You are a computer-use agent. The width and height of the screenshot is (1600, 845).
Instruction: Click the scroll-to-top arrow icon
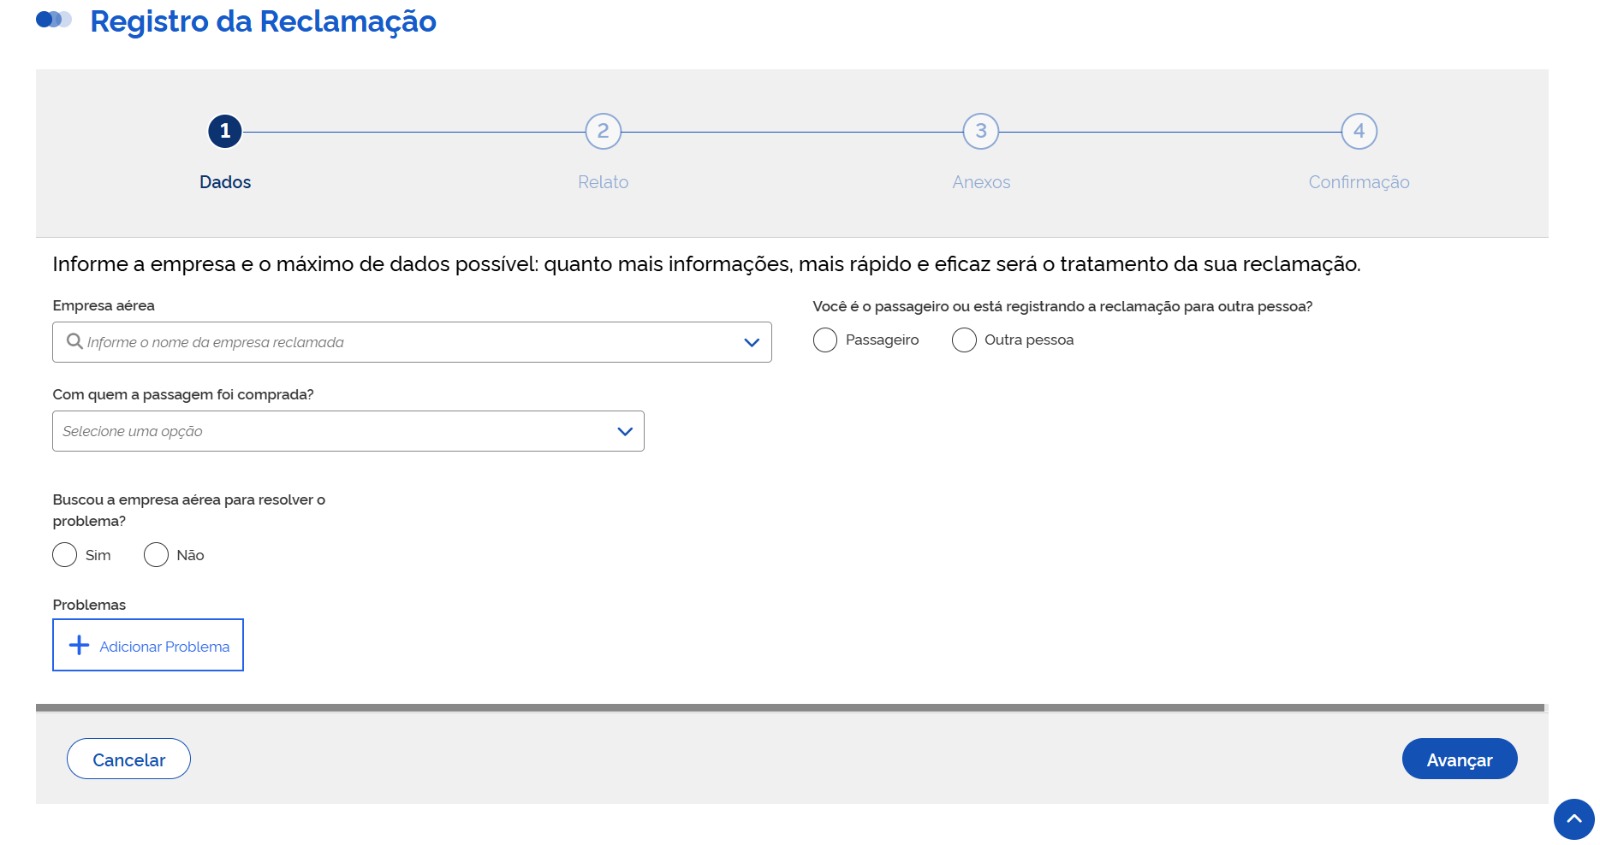(1574, 818)
